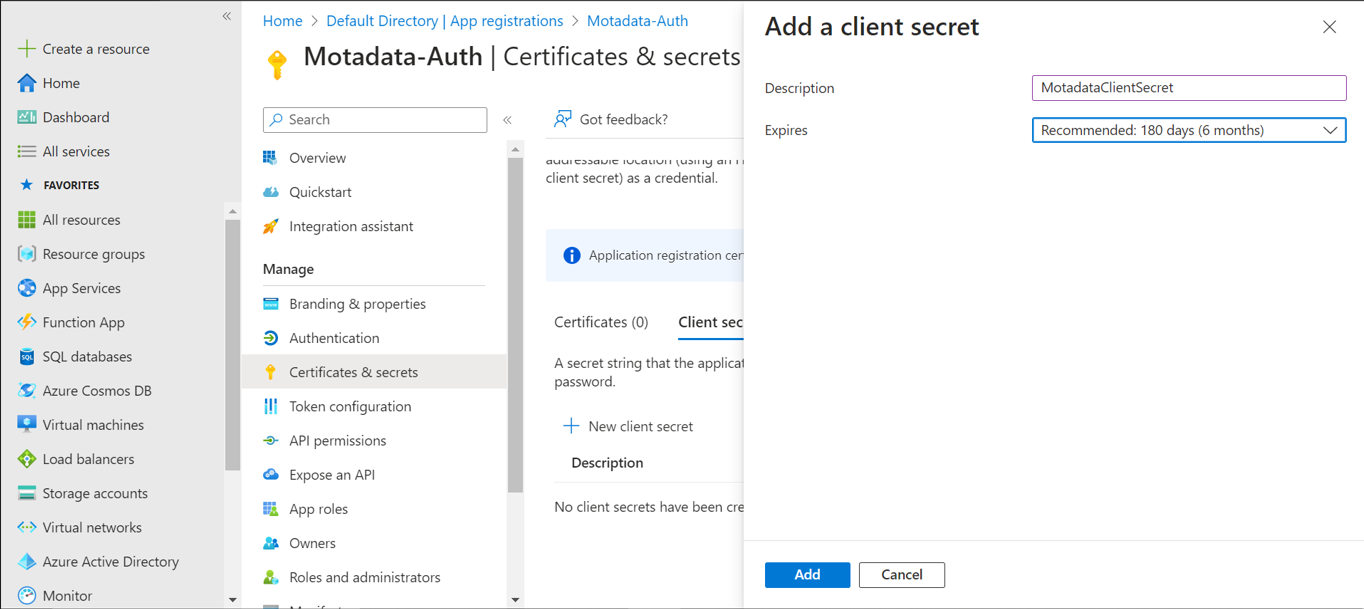Image resolution: width=1364 pixels, height=609 pixels.
Task: Click the Description column header
Action: [x=607, y=463]
